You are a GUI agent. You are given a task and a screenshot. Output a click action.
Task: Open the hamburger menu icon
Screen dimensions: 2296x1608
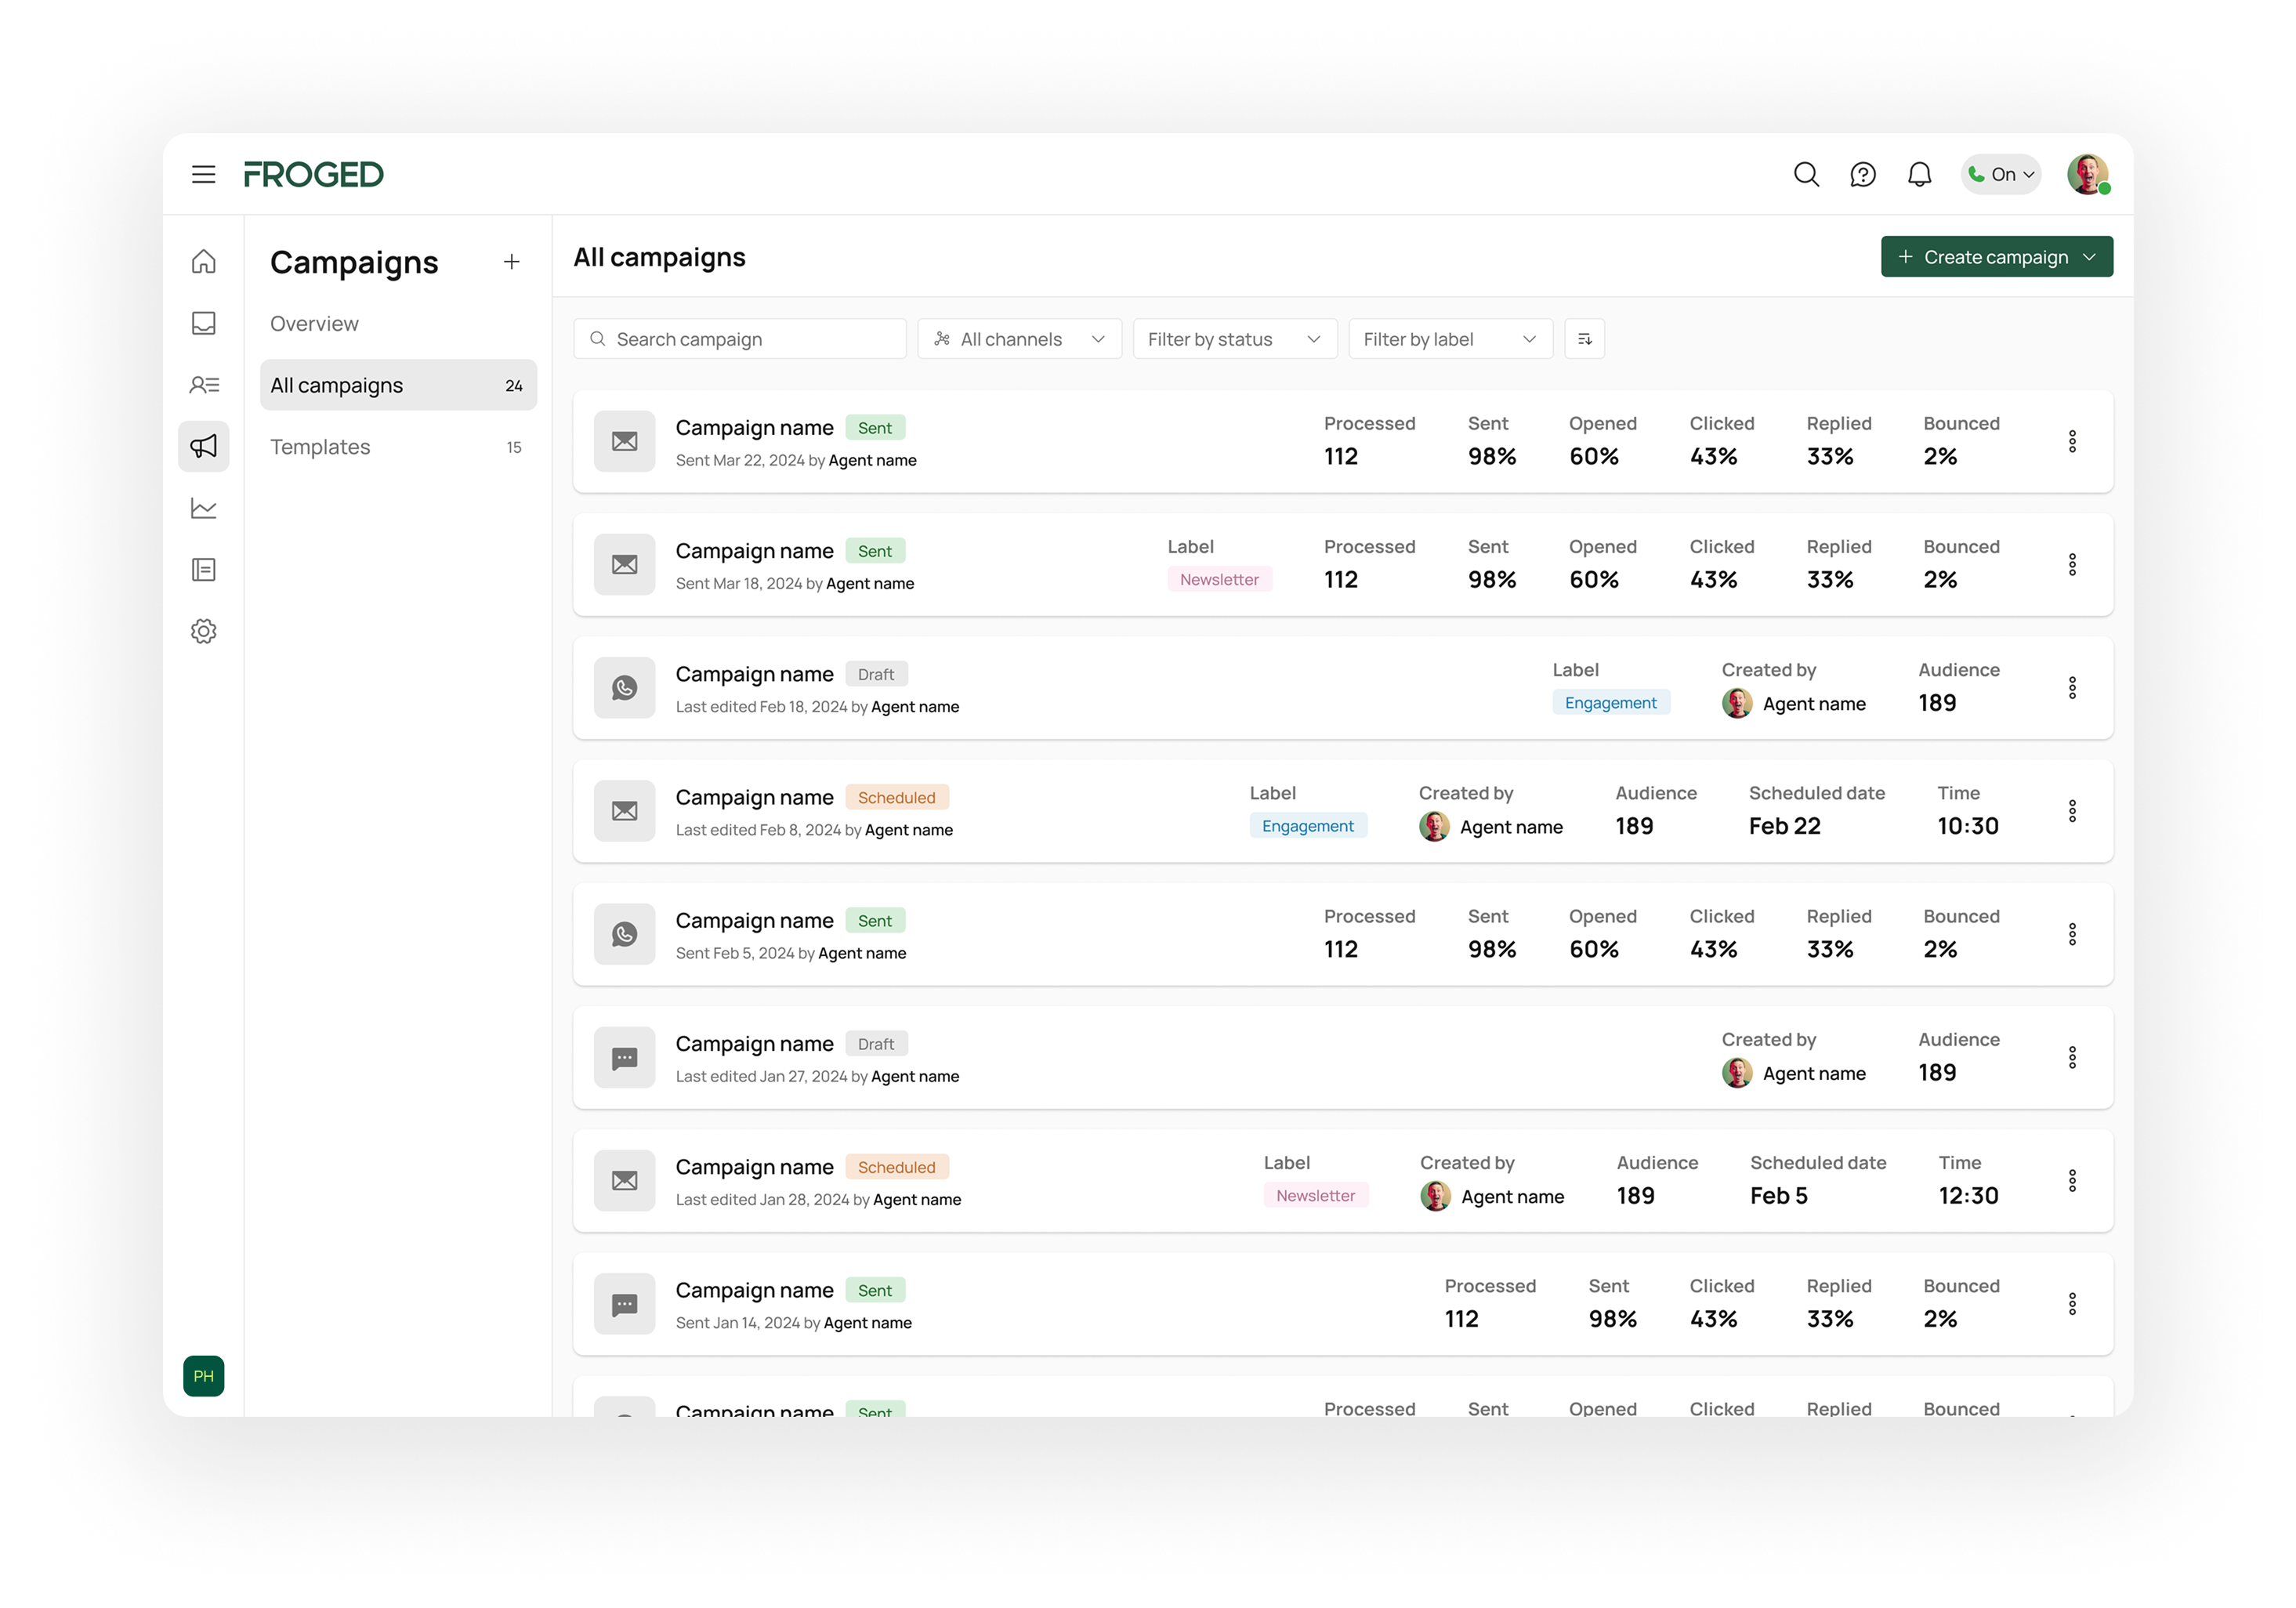[203, 174]
